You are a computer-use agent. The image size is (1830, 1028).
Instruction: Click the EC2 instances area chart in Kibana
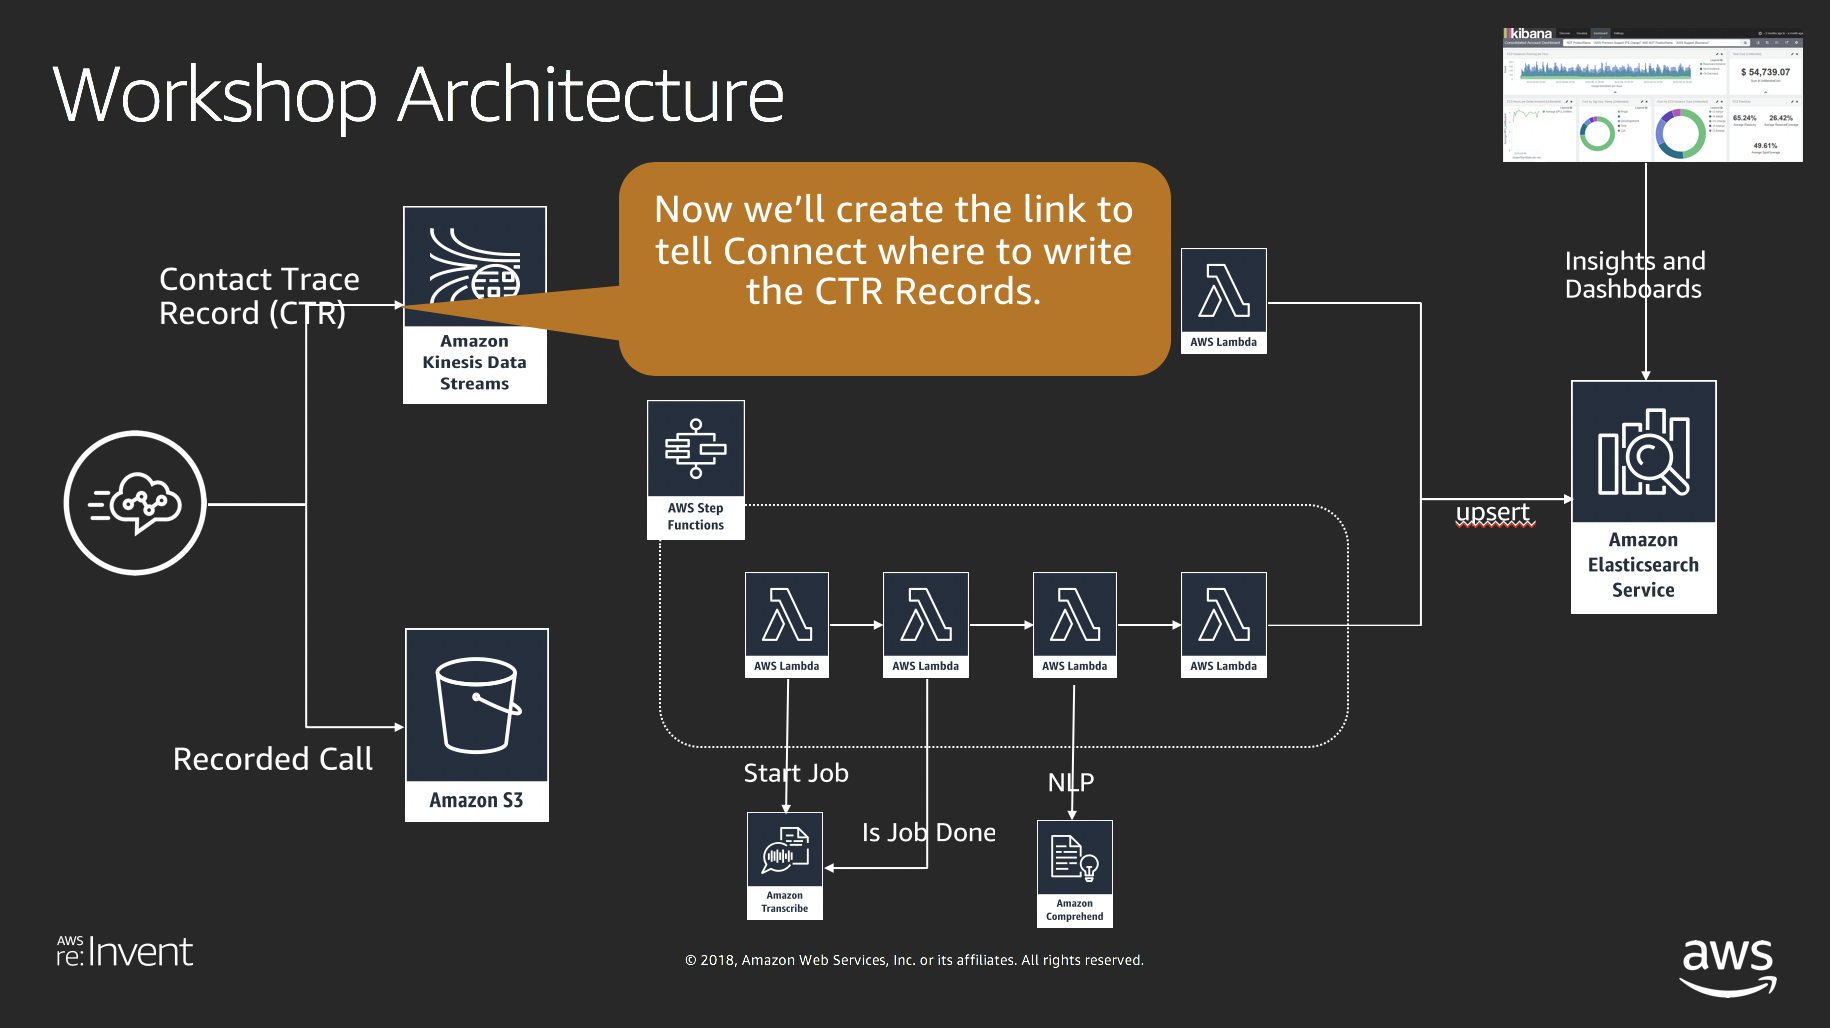[x=1606, y=69]
